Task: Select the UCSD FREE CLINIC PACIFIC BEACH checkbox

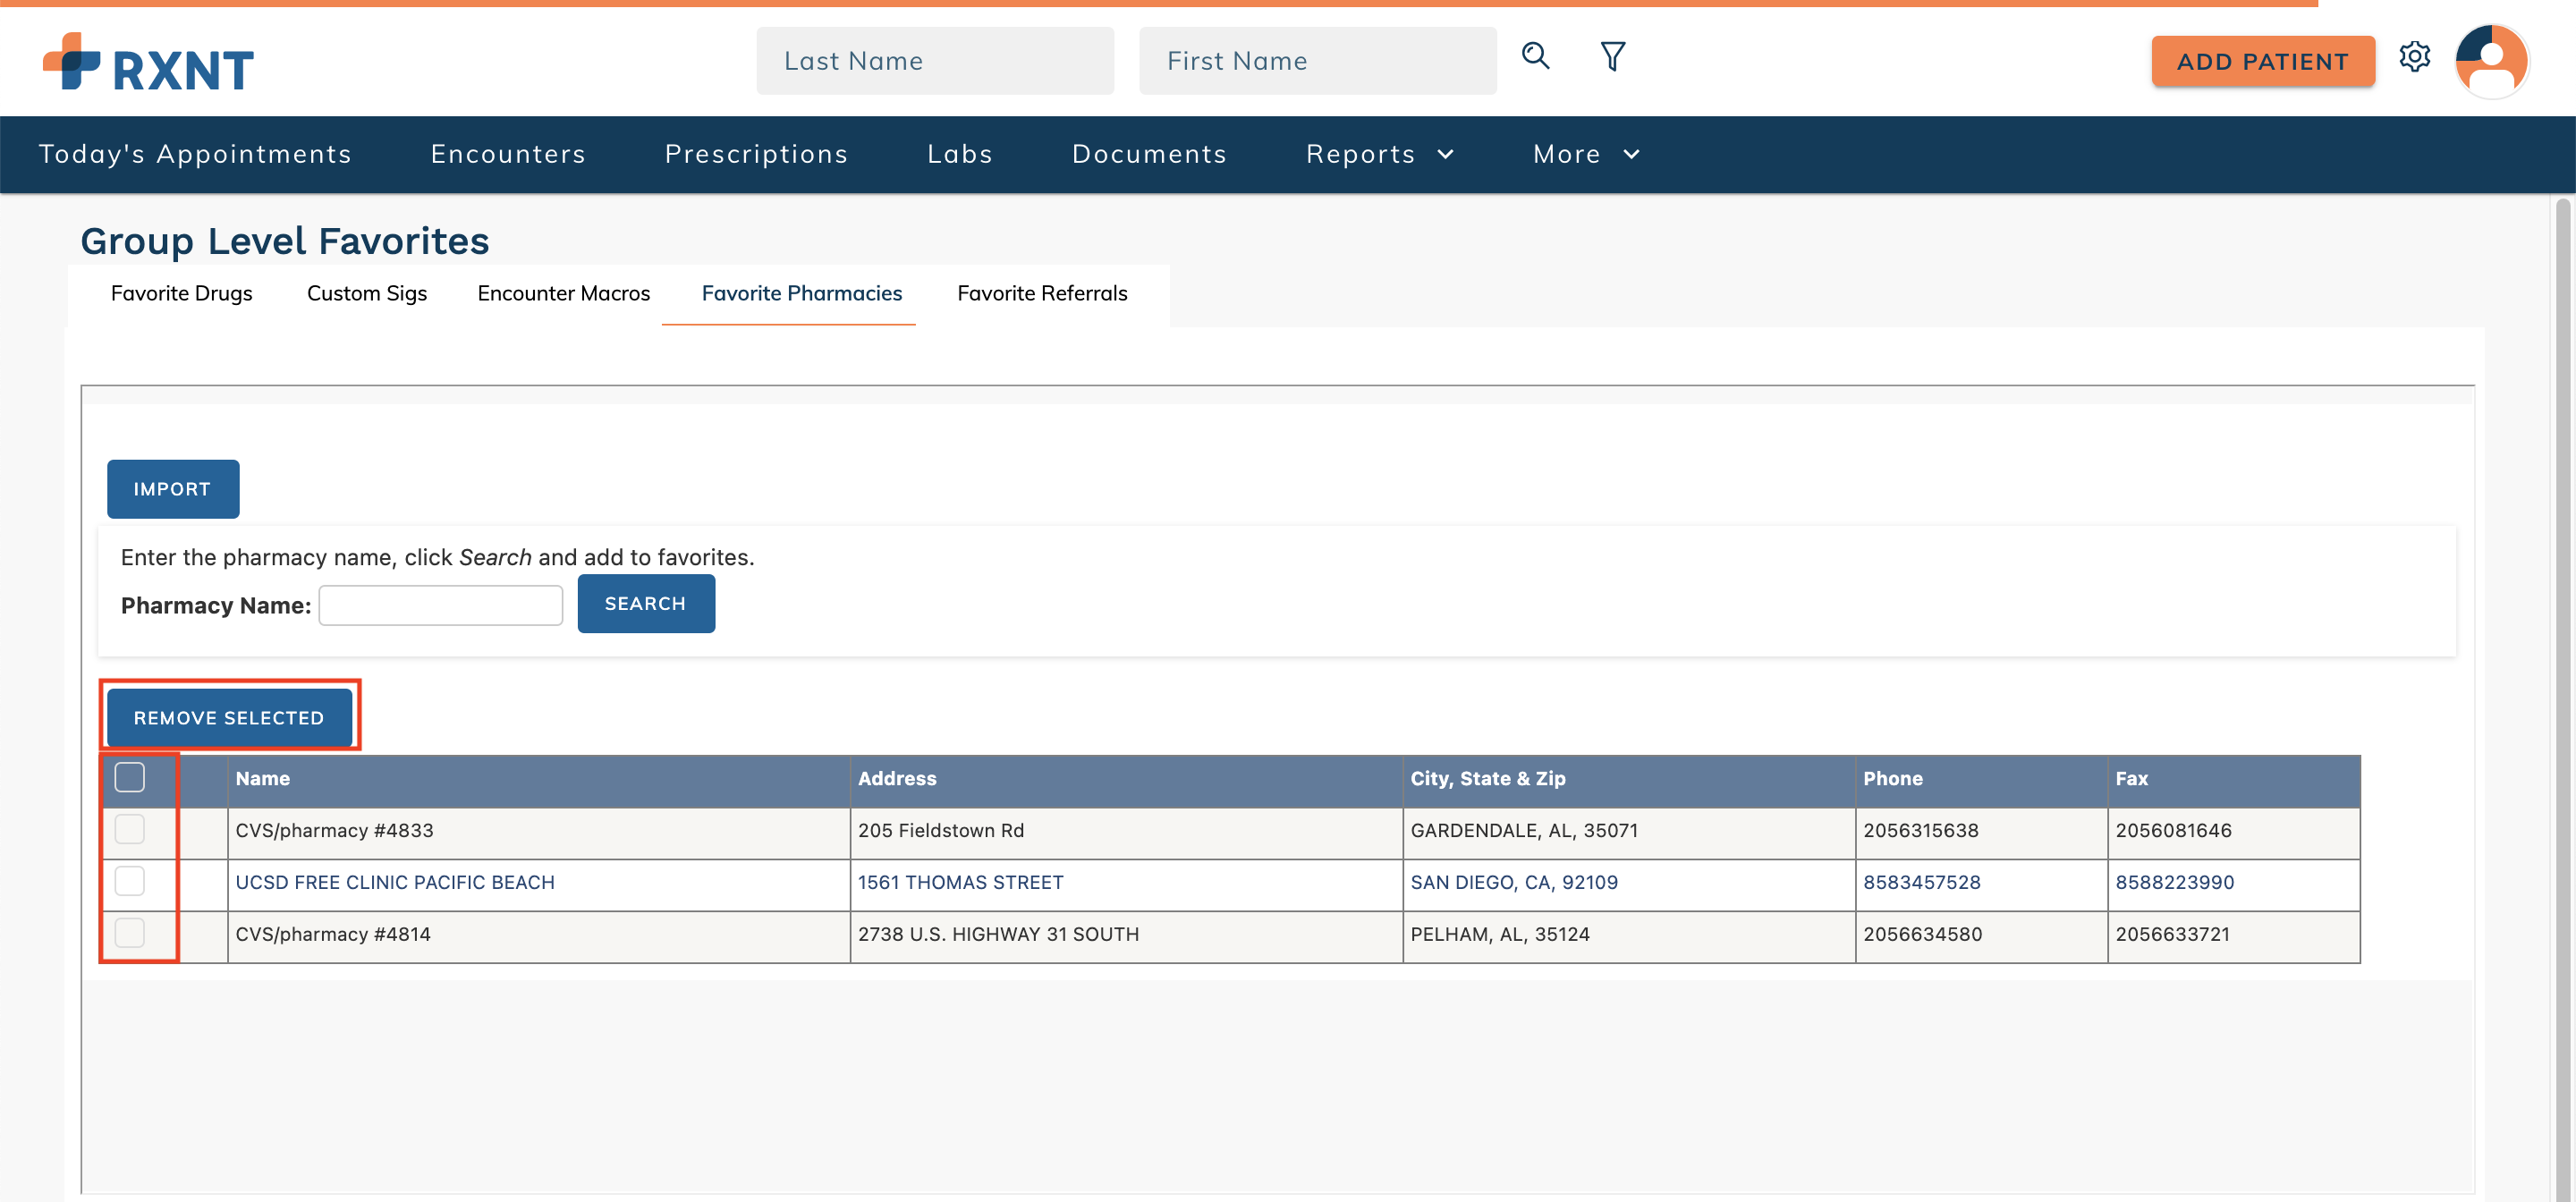Action: 130,881
